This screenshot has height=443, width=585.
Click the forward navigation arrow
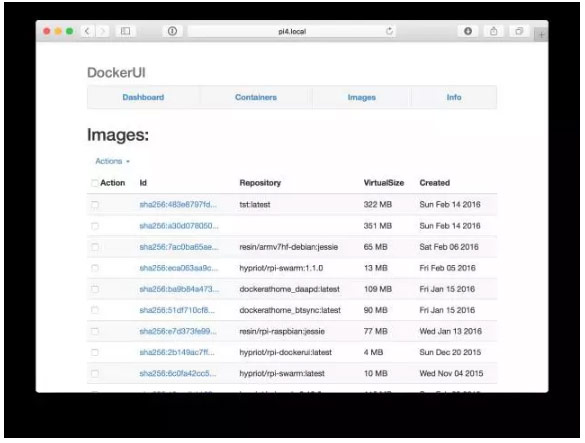[102, 31]
